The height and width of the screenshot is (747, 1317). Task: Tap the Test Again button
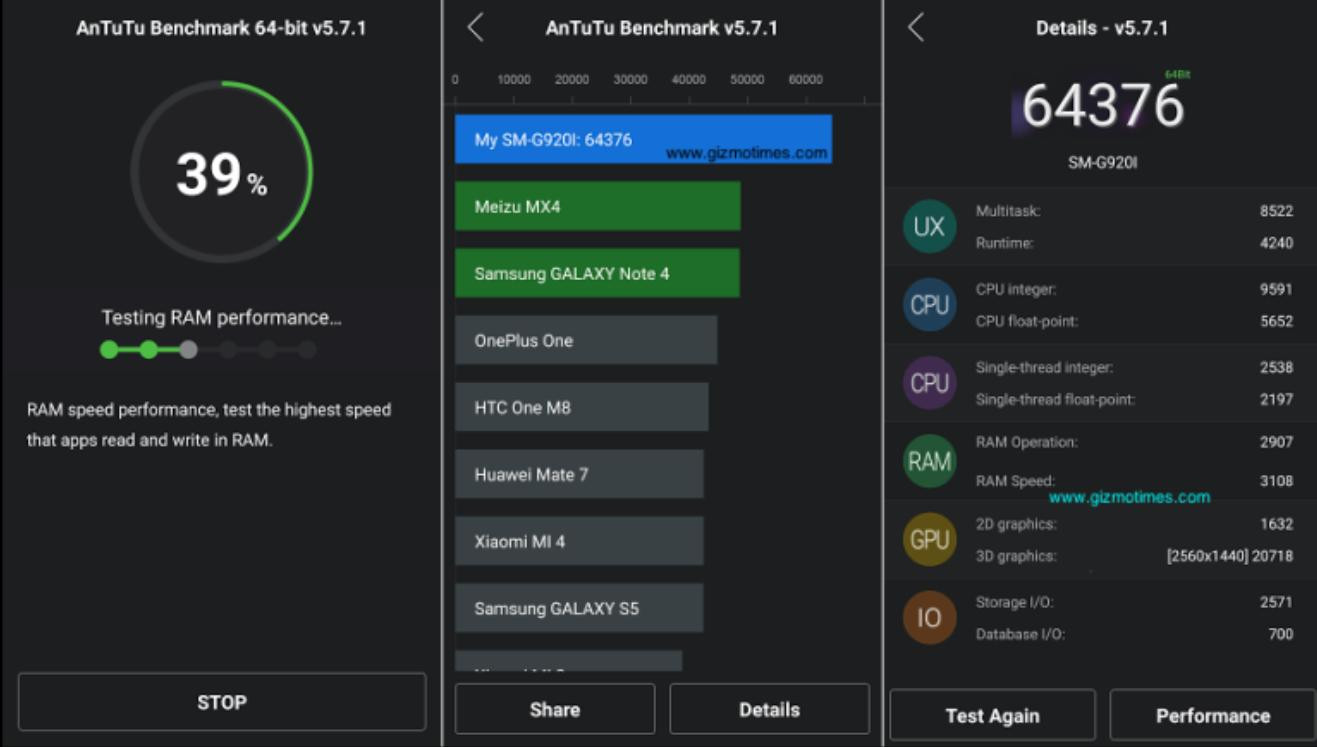(x=992, y=716)
